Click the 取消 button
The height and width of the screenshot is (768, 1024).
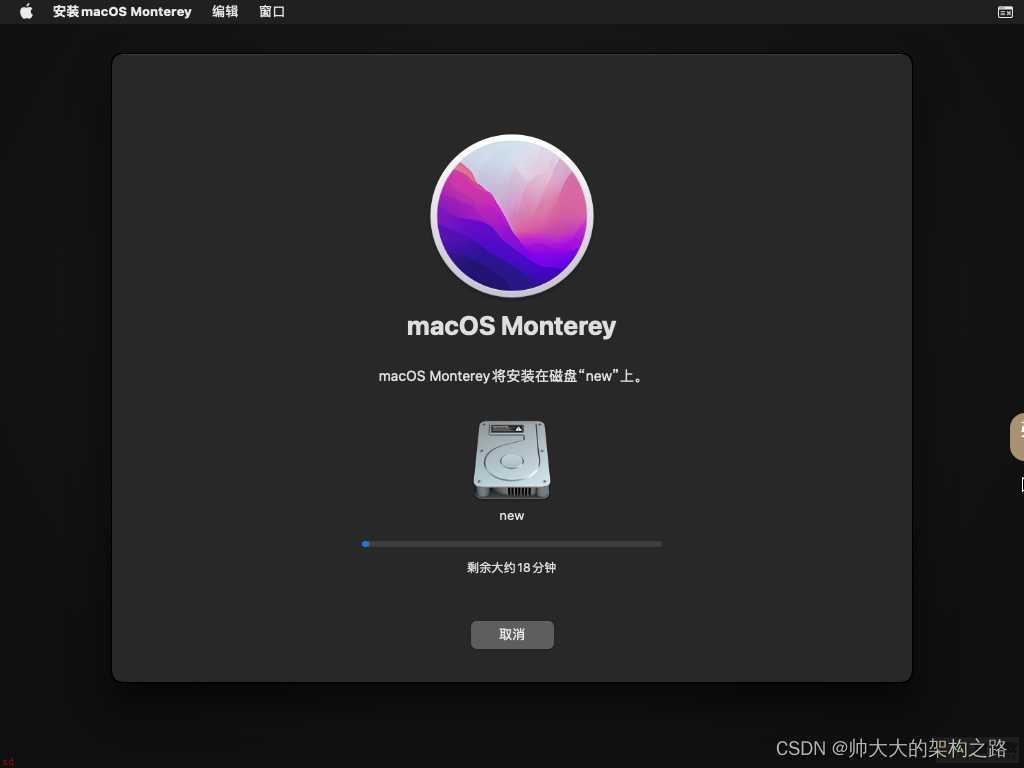click(x=512, y=634)
